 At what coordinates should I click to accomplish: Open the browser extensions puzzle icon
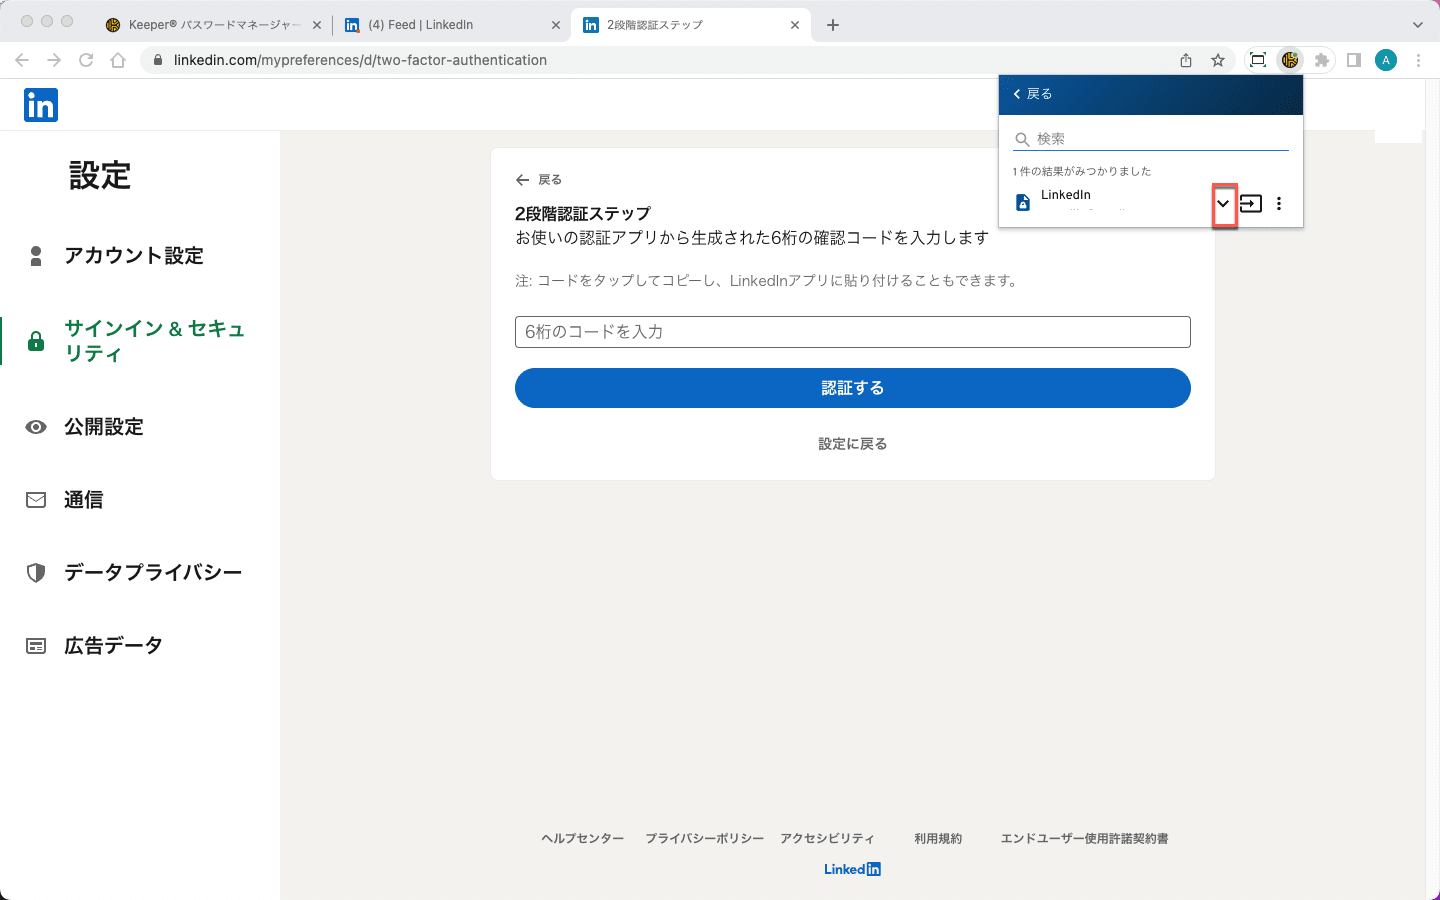(x=1322, y=60)
